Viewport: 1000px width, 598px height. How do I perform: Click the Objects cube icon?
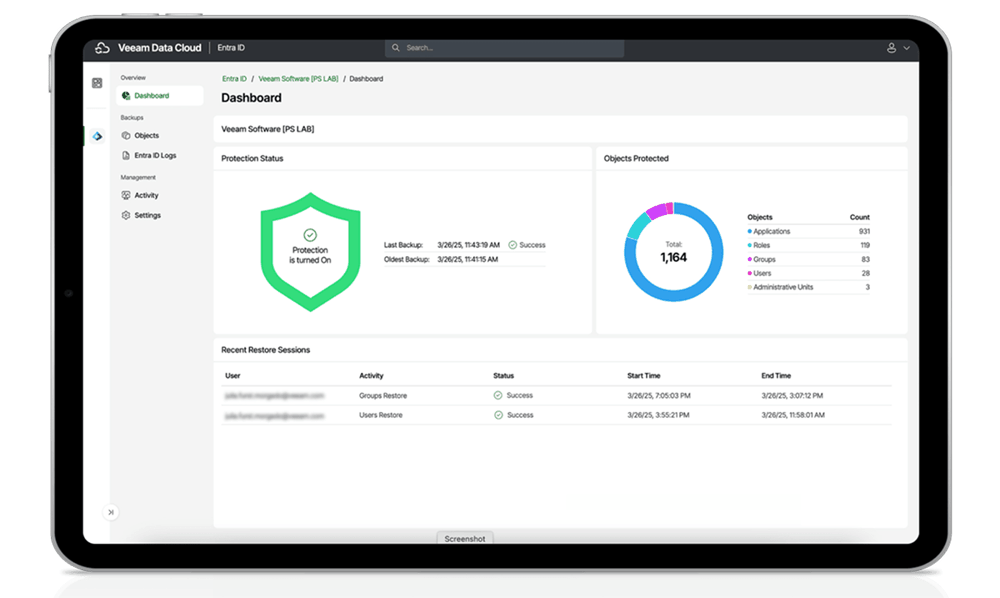[126, 136]
